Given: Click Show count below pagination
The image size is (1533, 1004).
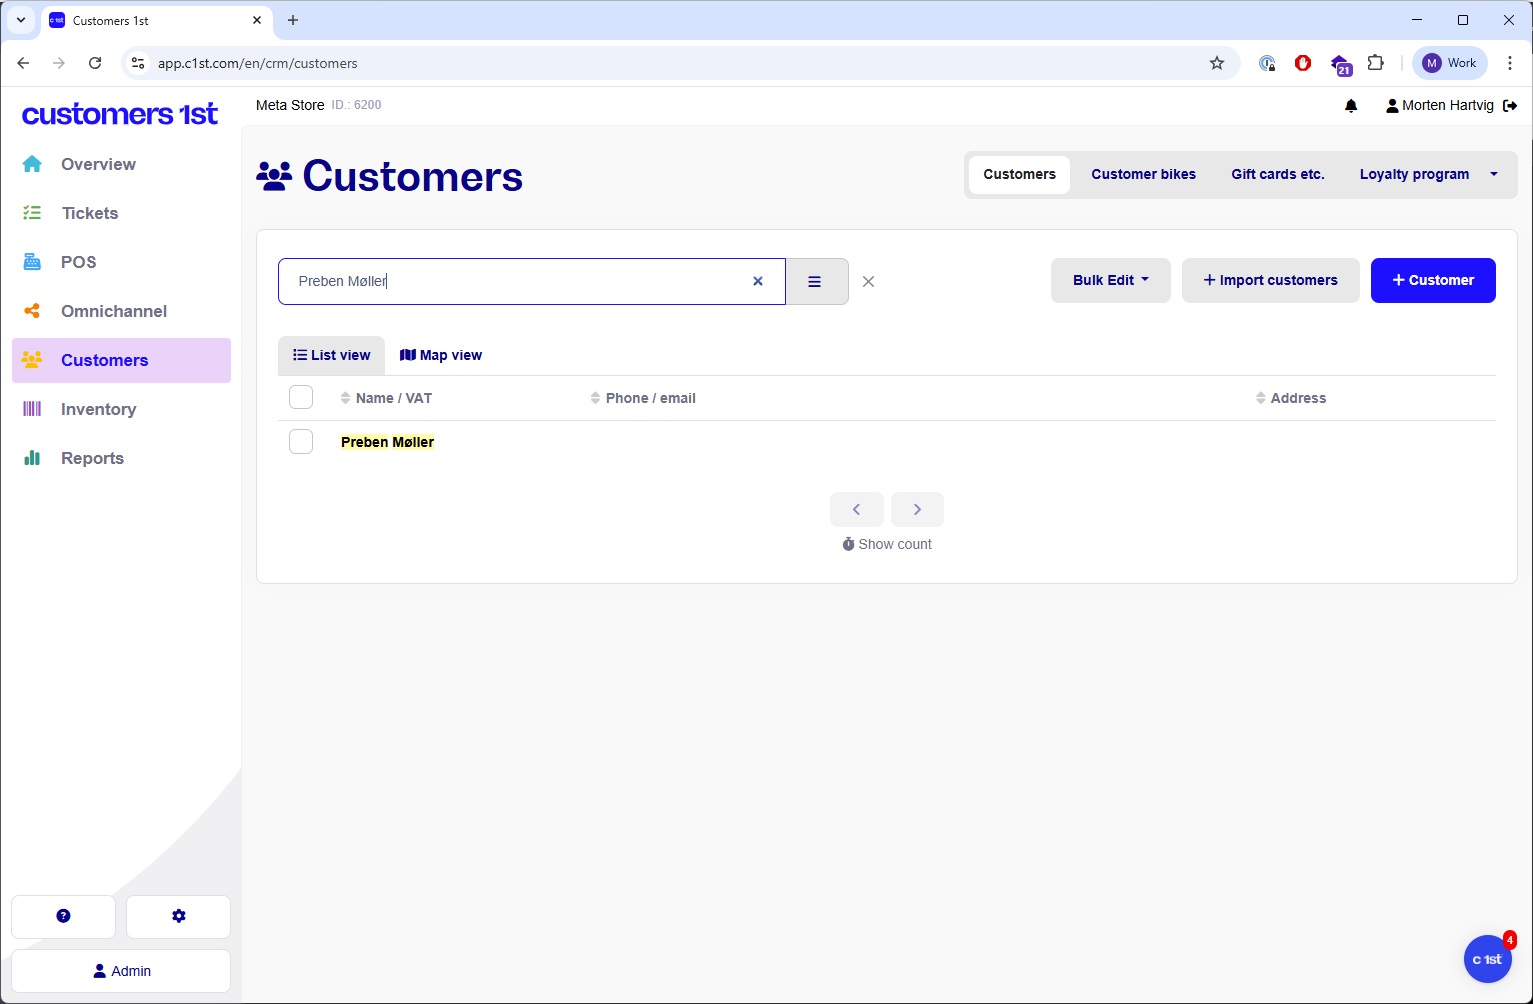Looking at the screenshot, I should (887, 544).
